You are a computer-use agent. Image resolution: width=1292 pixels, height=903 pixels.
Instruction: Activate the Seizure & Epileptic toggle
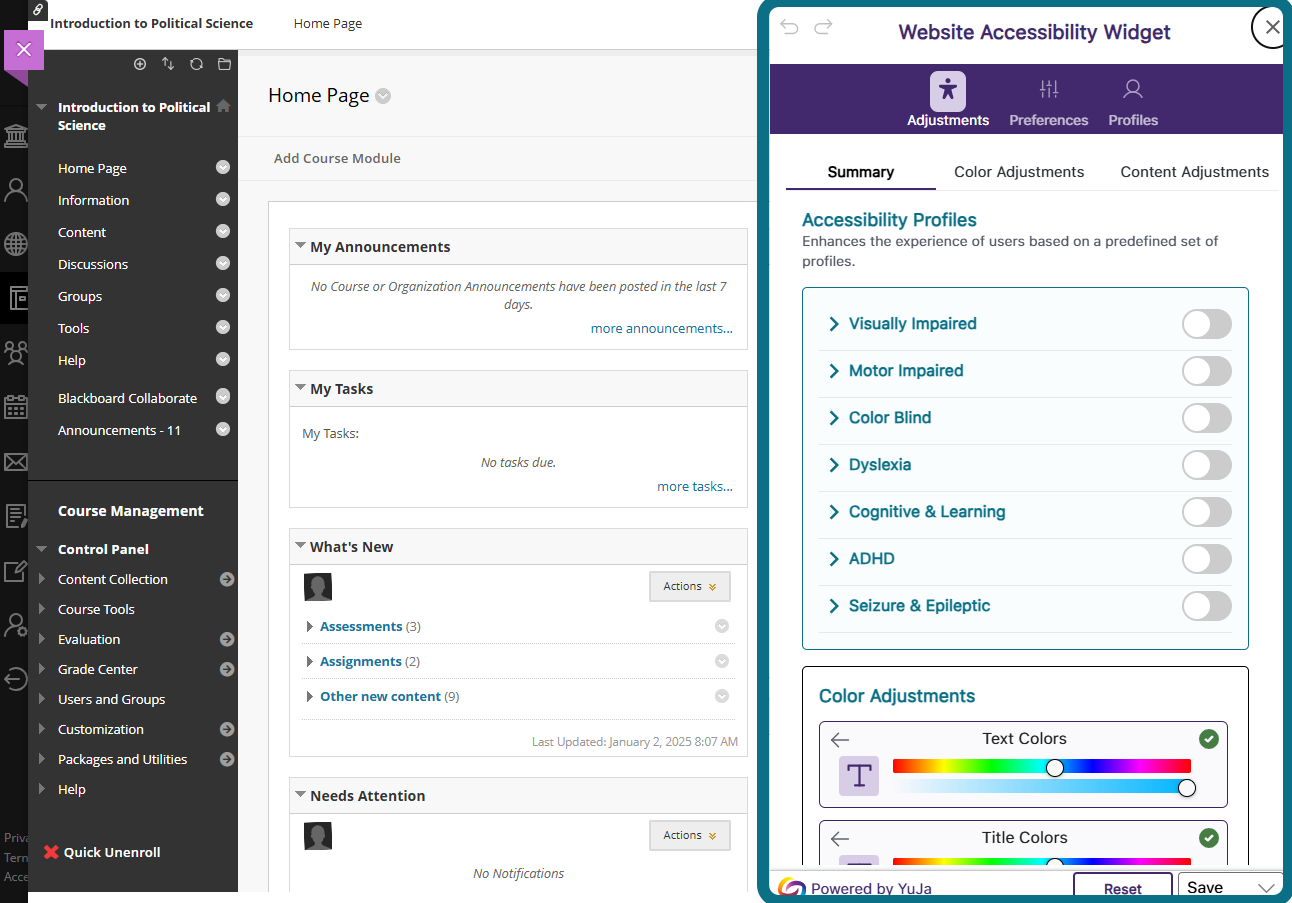coord(1207,606)
